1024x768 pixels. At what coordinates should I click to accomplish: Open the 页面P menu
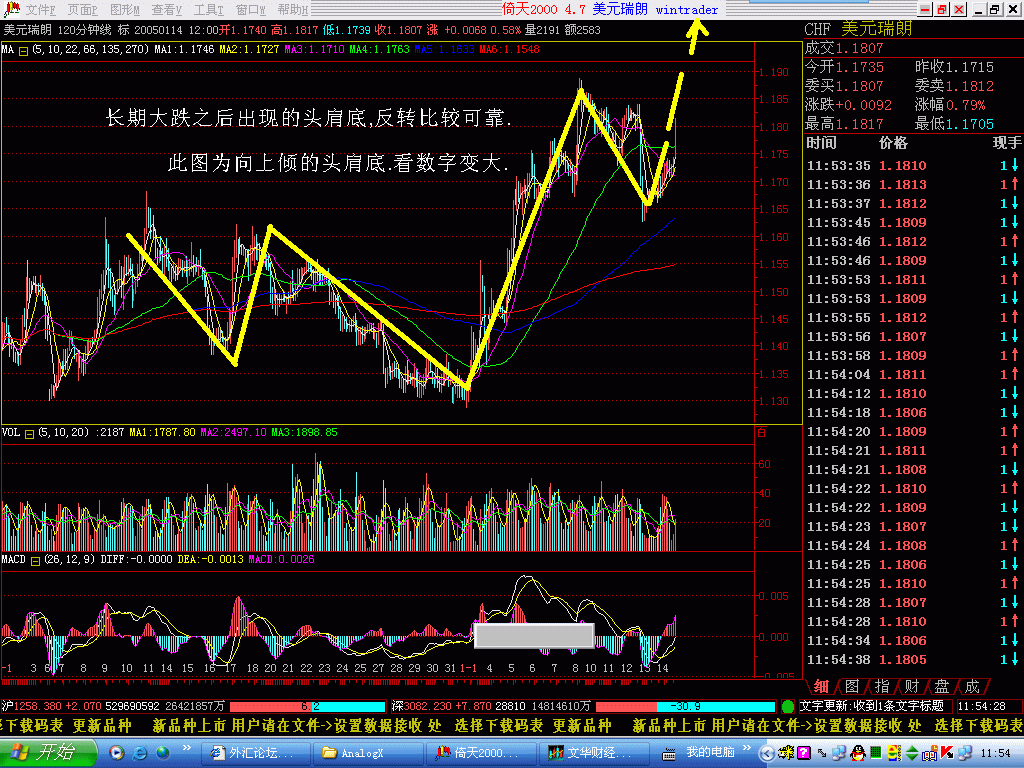point(82,10)
